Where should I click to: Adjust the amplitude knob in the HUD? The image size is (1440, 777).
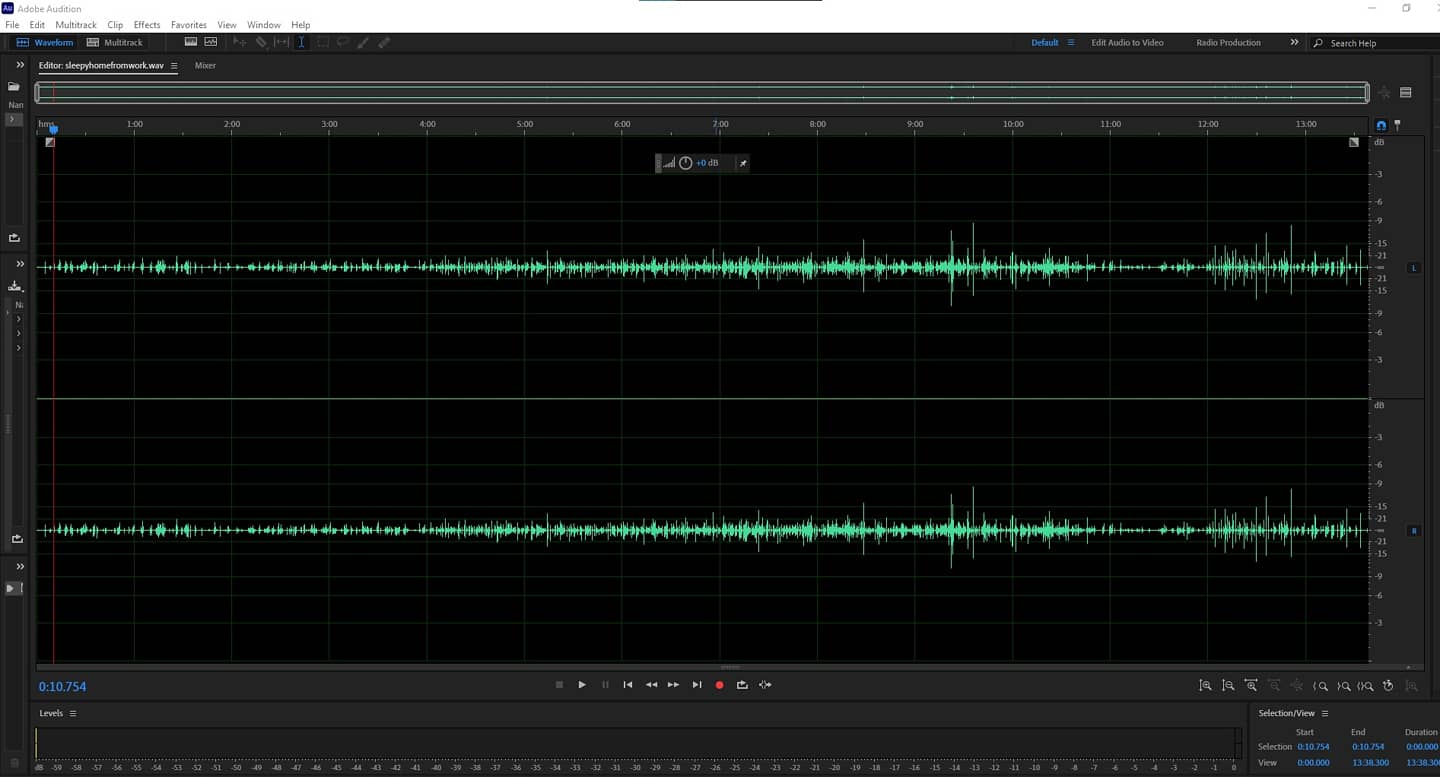(x=685, y=163)
